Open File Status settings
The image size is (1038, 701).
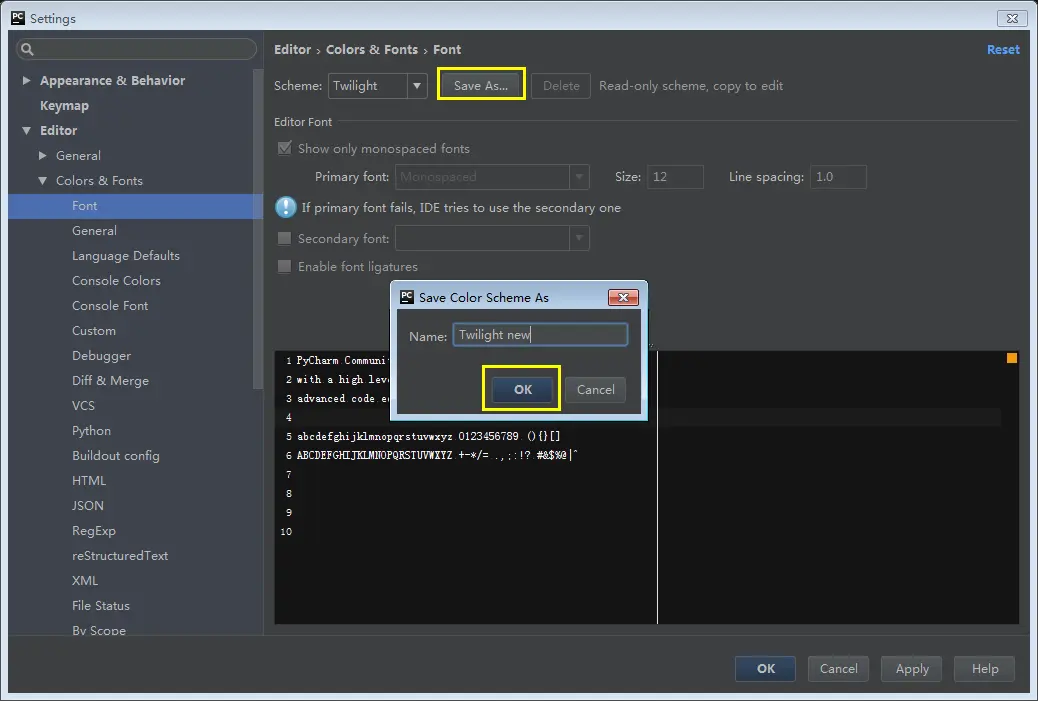coord(101,606)
